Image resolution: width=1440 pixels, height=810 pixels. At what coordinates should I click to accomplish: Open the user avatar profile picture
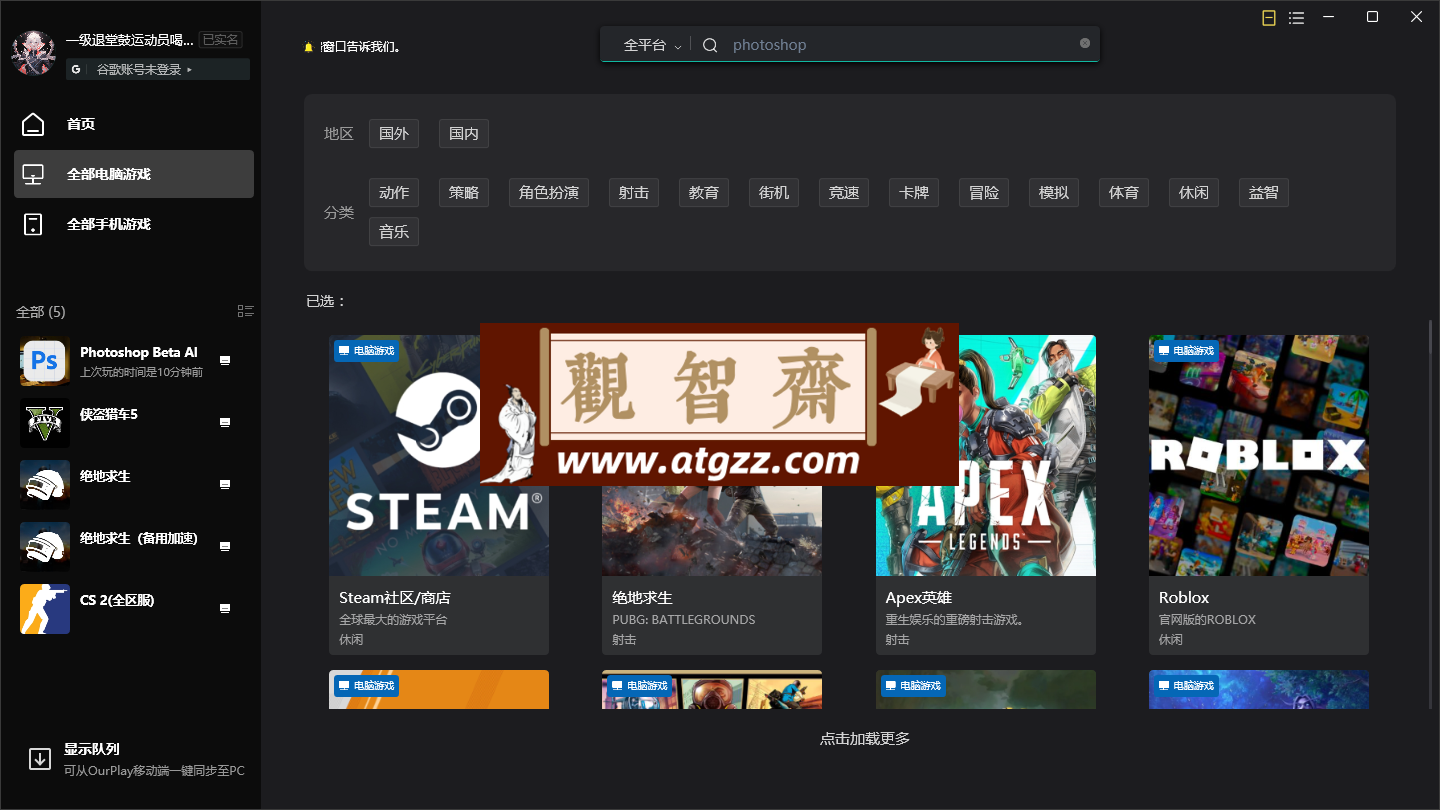[x=33, y=53]
